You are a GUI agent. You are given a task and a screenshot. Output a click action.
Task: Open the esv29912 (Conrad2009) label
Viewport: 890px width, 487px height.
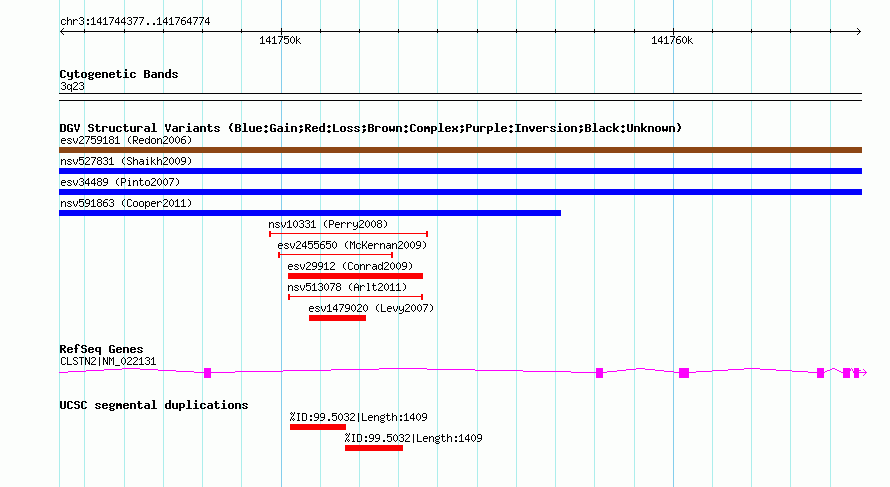click(350, 266)
